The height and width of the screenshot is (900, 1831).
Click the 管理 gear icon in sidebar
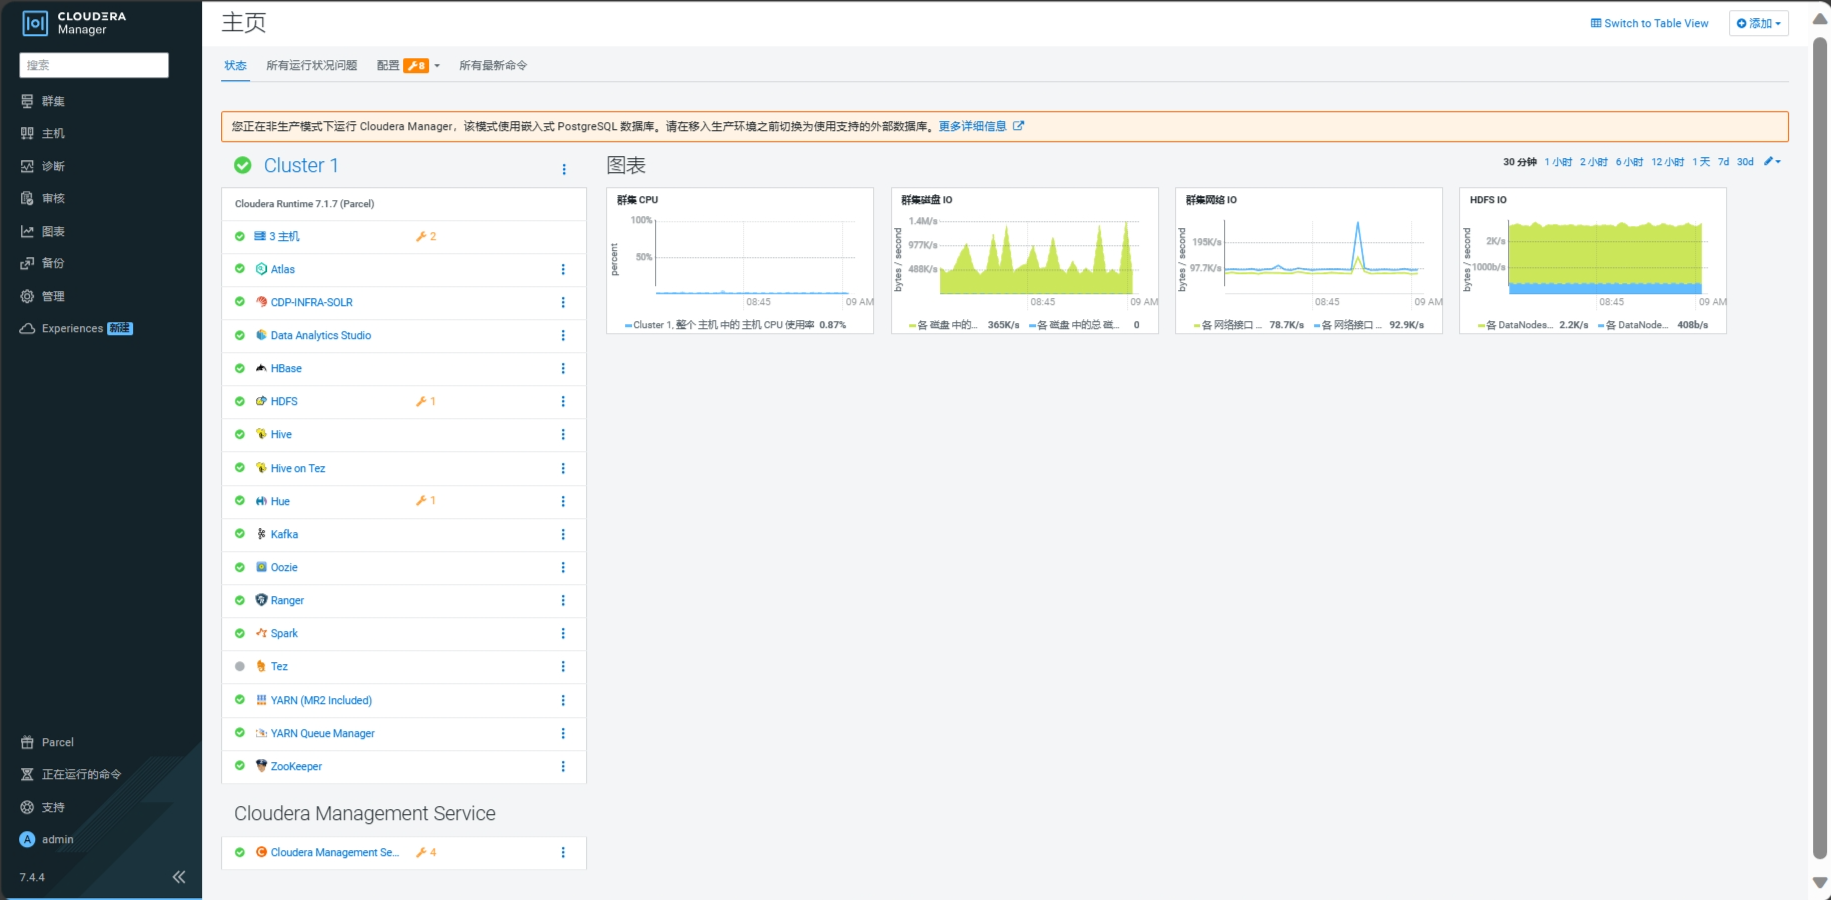pyautogui.click(x=27, y=296)
